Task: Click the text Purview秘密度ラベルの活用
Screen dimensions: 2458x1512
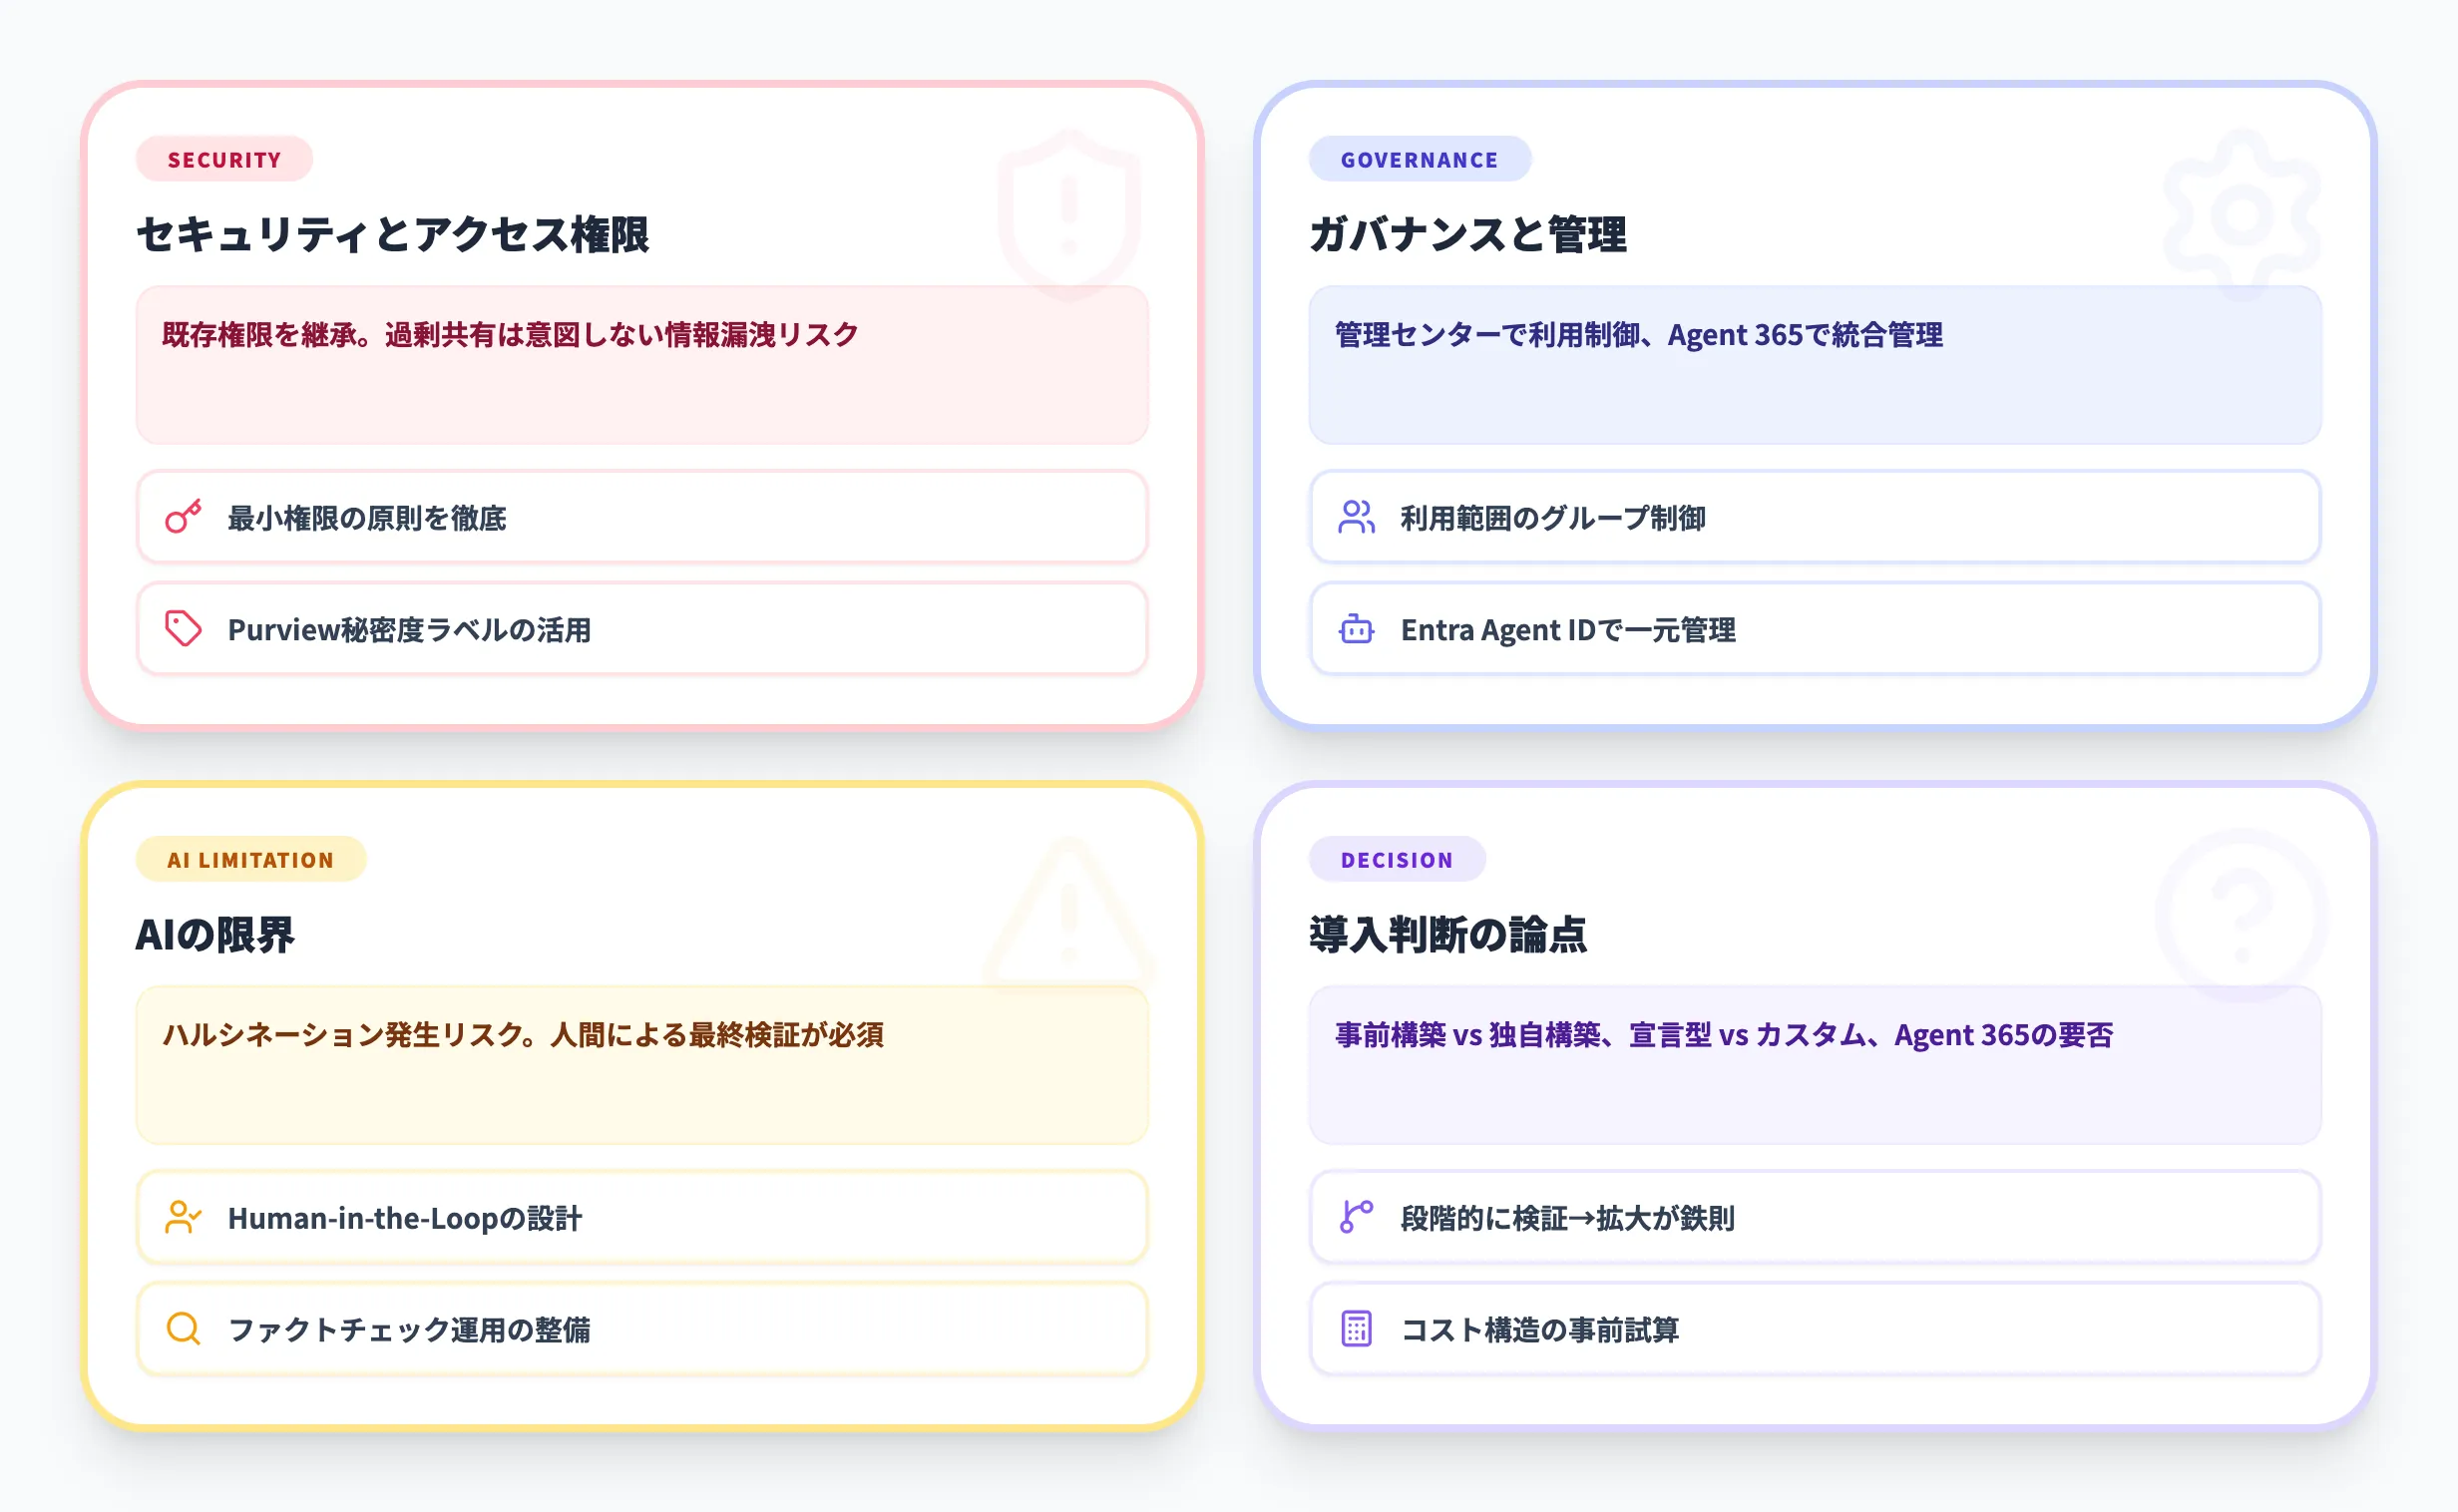Action: [409, 630]
